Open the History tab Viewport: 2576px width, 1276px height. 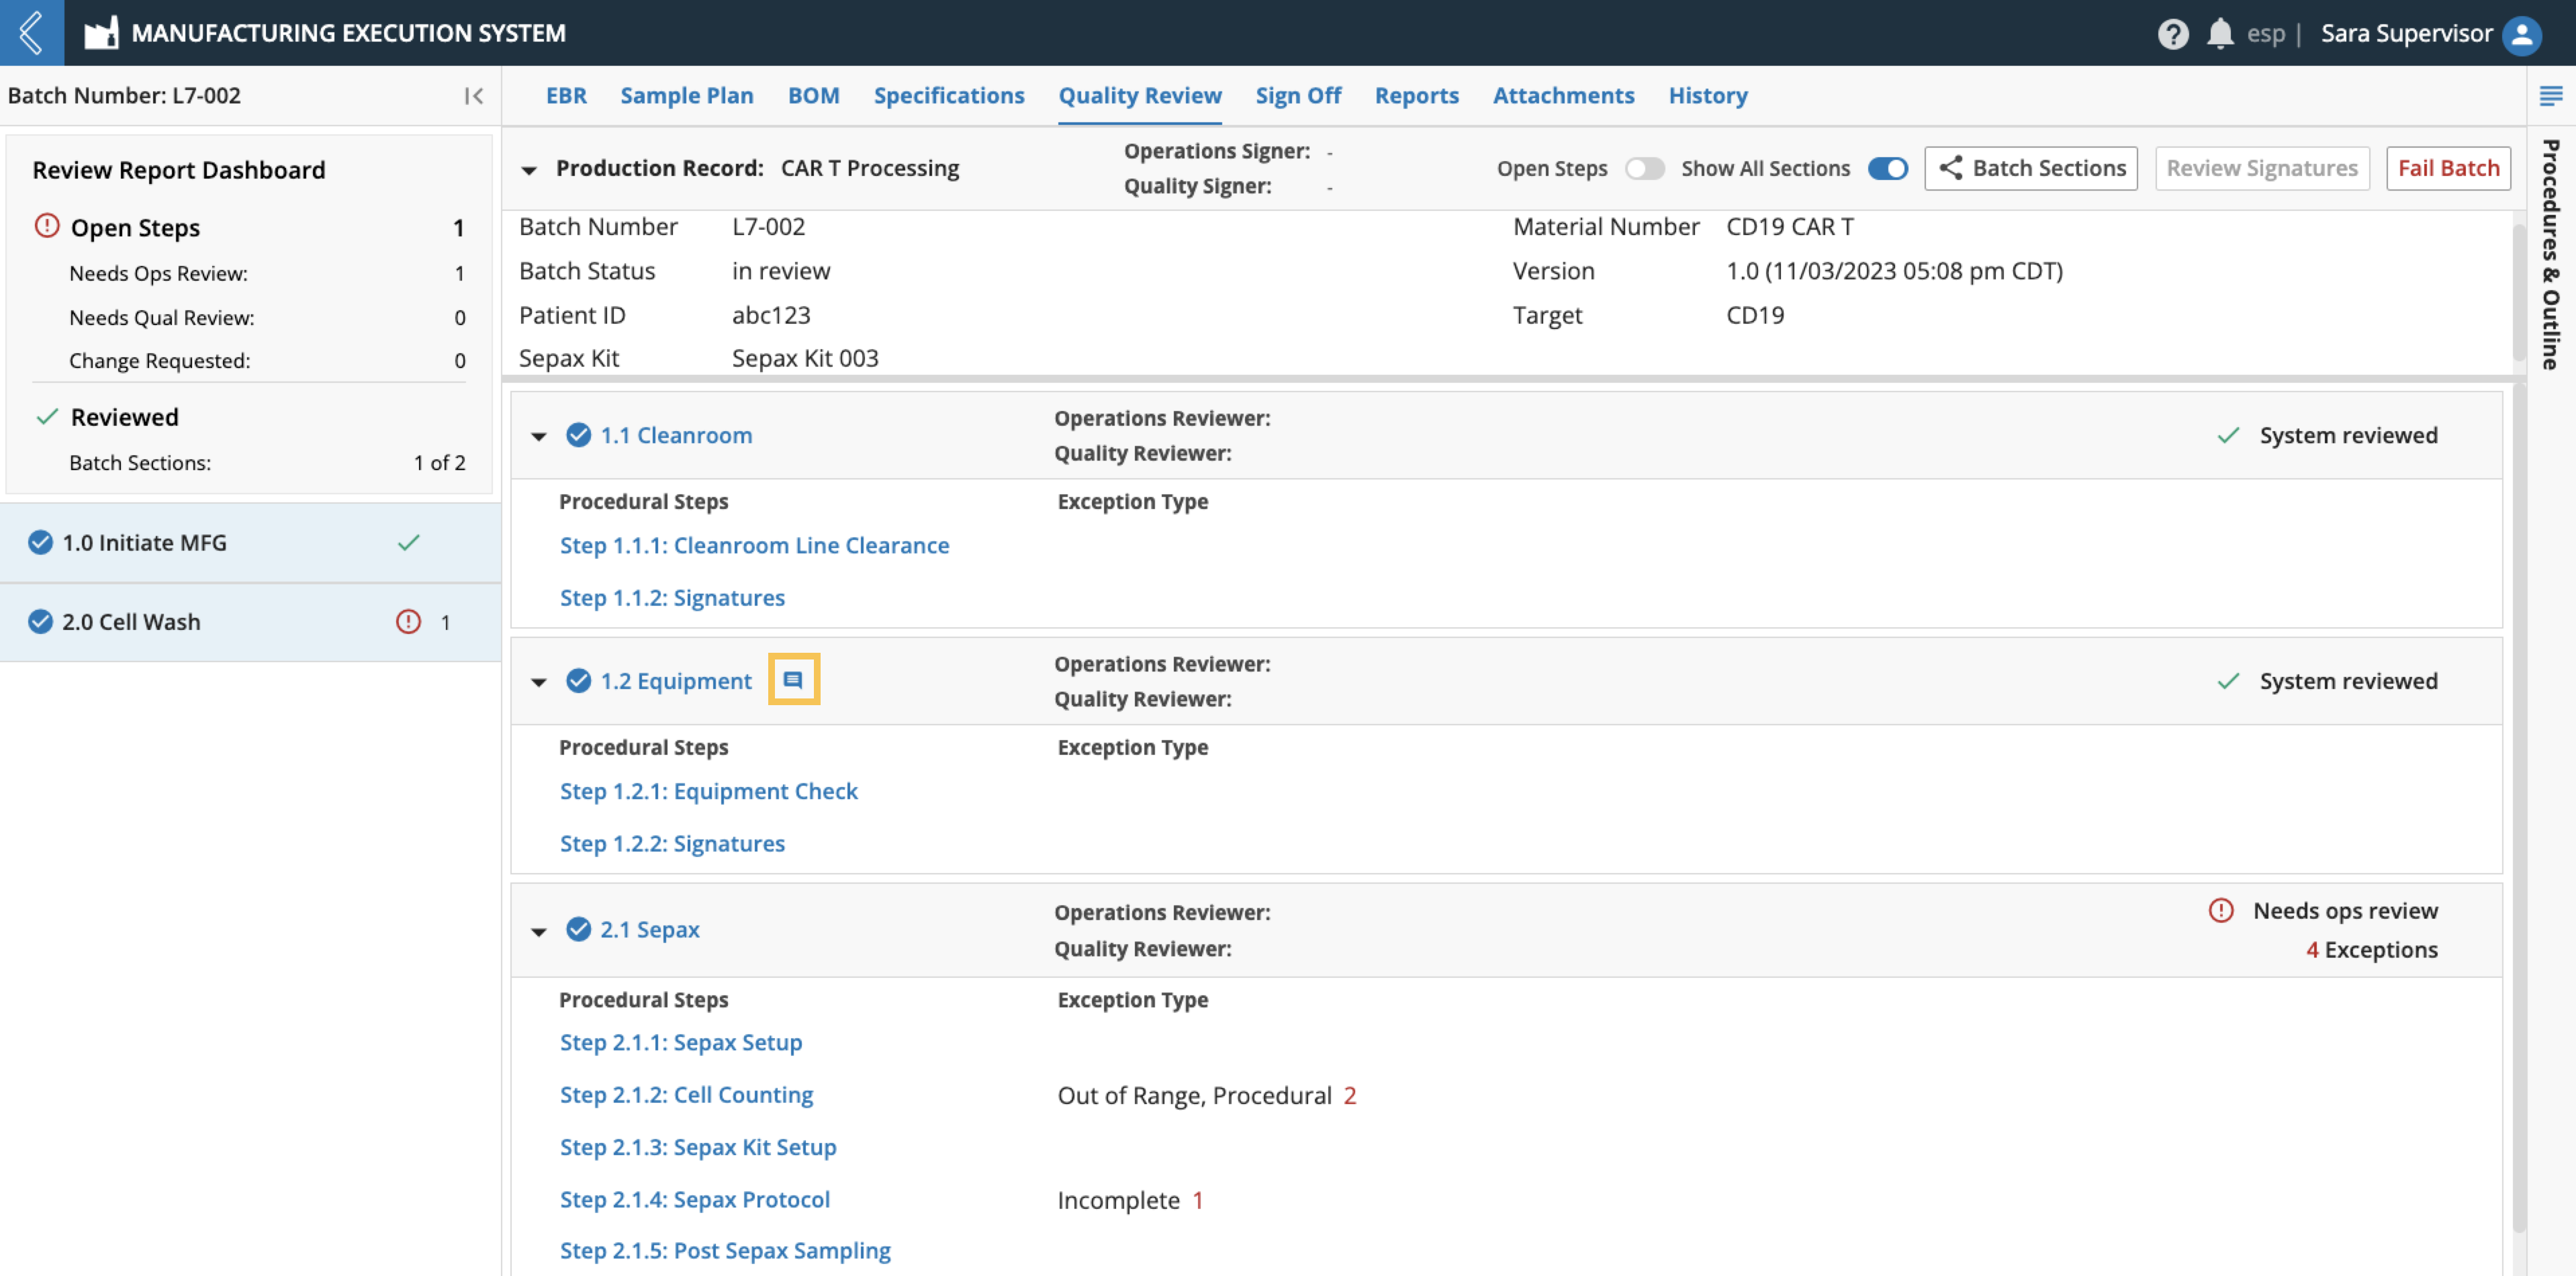1707,96
